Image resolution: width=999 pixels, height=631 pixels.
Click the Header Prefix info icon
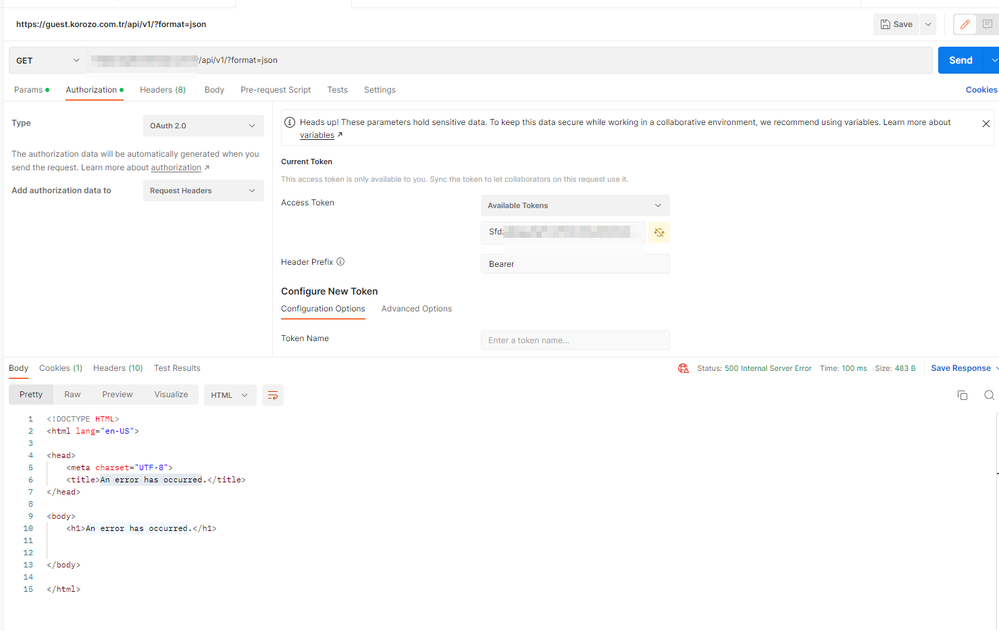(341, 262)
